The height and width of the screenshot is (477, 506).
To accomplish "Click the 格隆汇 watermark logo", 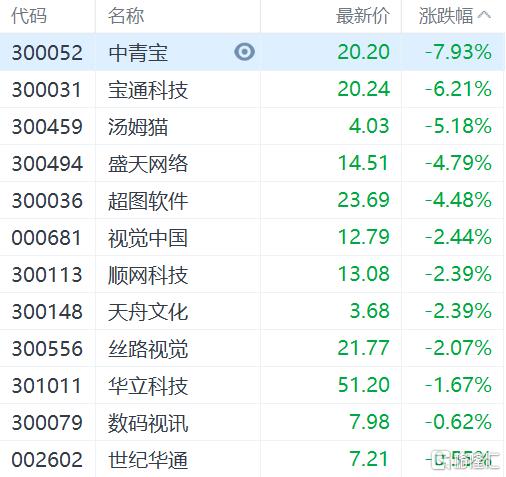I will pyautogui.click(x=465, y=460).
